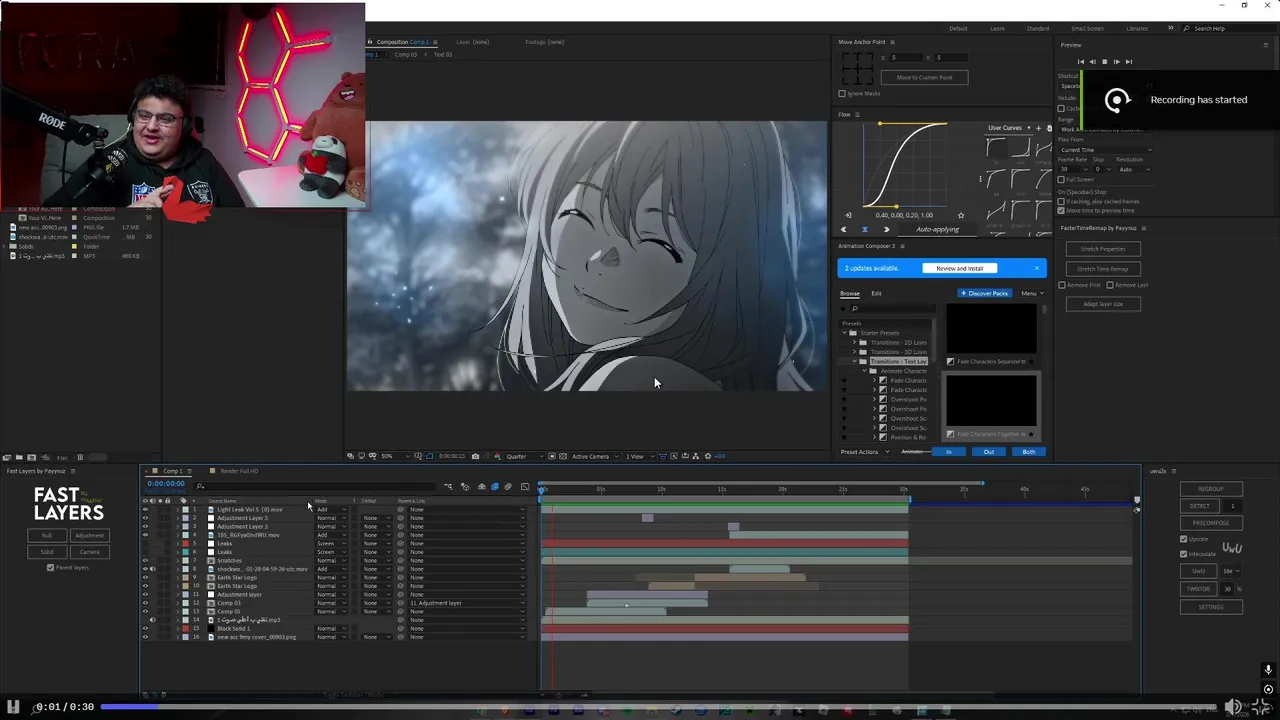Toggle Parent layers checkbox in Fast Layers

51,567
